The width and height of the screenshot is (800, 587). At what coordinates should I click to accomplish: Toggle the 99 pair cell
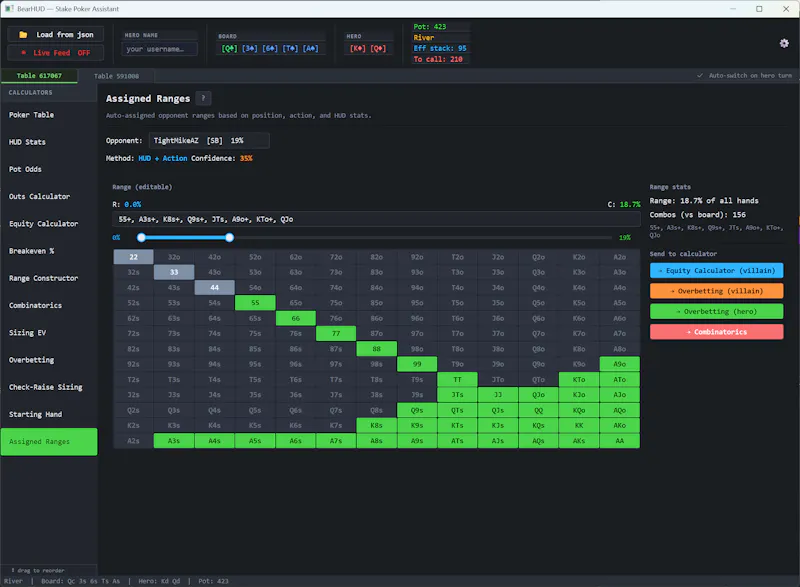[x=417, y=364]
